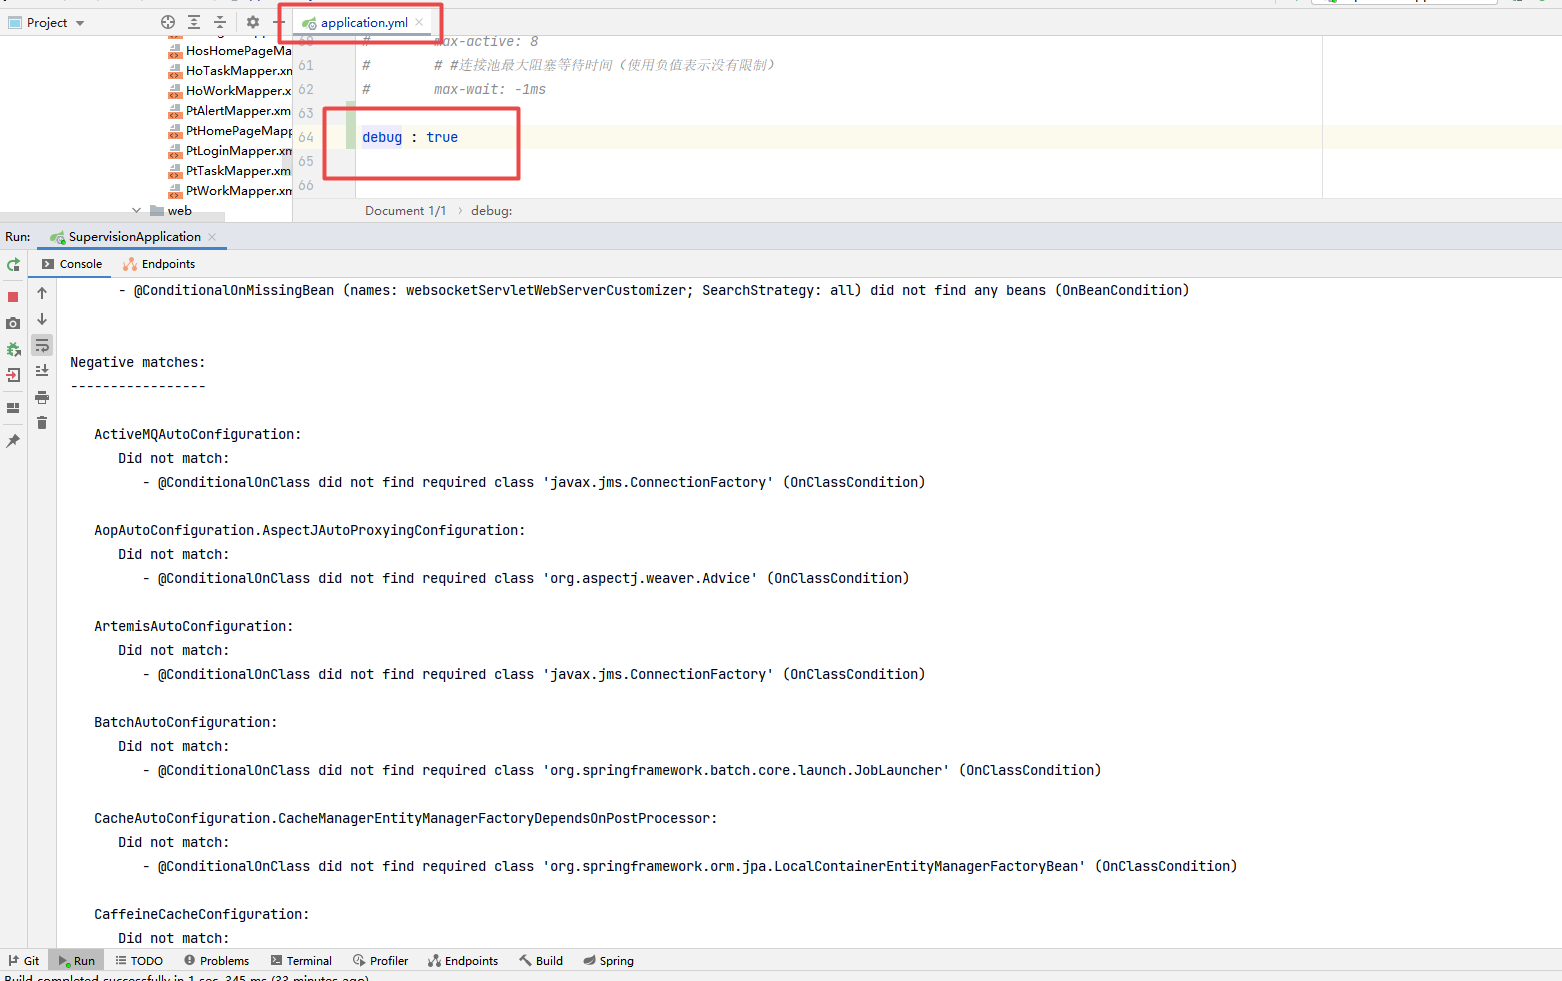Open the Endpoints tool window in bottom bar
The height and width of the screenshot is (981, 1562).
463,961
